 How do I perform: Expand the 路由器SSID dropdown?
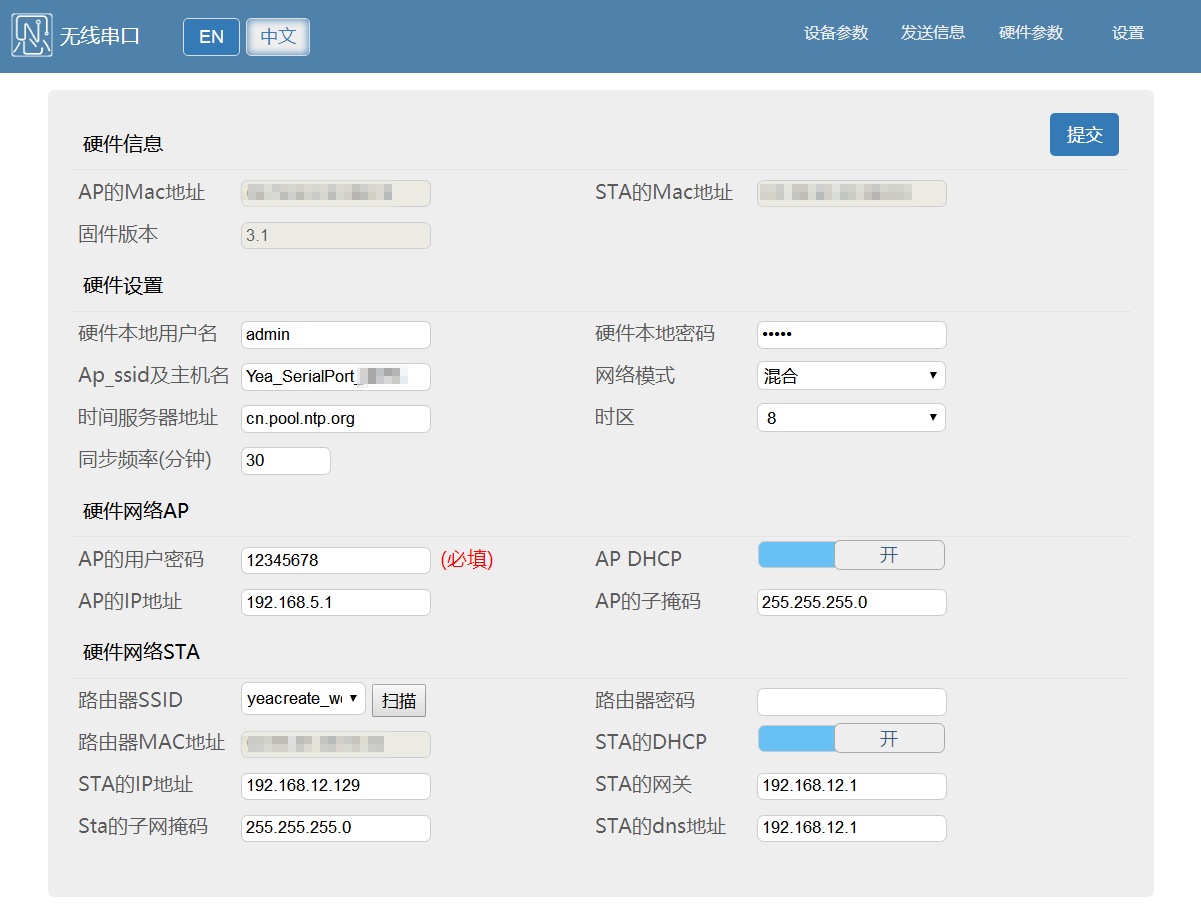tap(303, 699)
